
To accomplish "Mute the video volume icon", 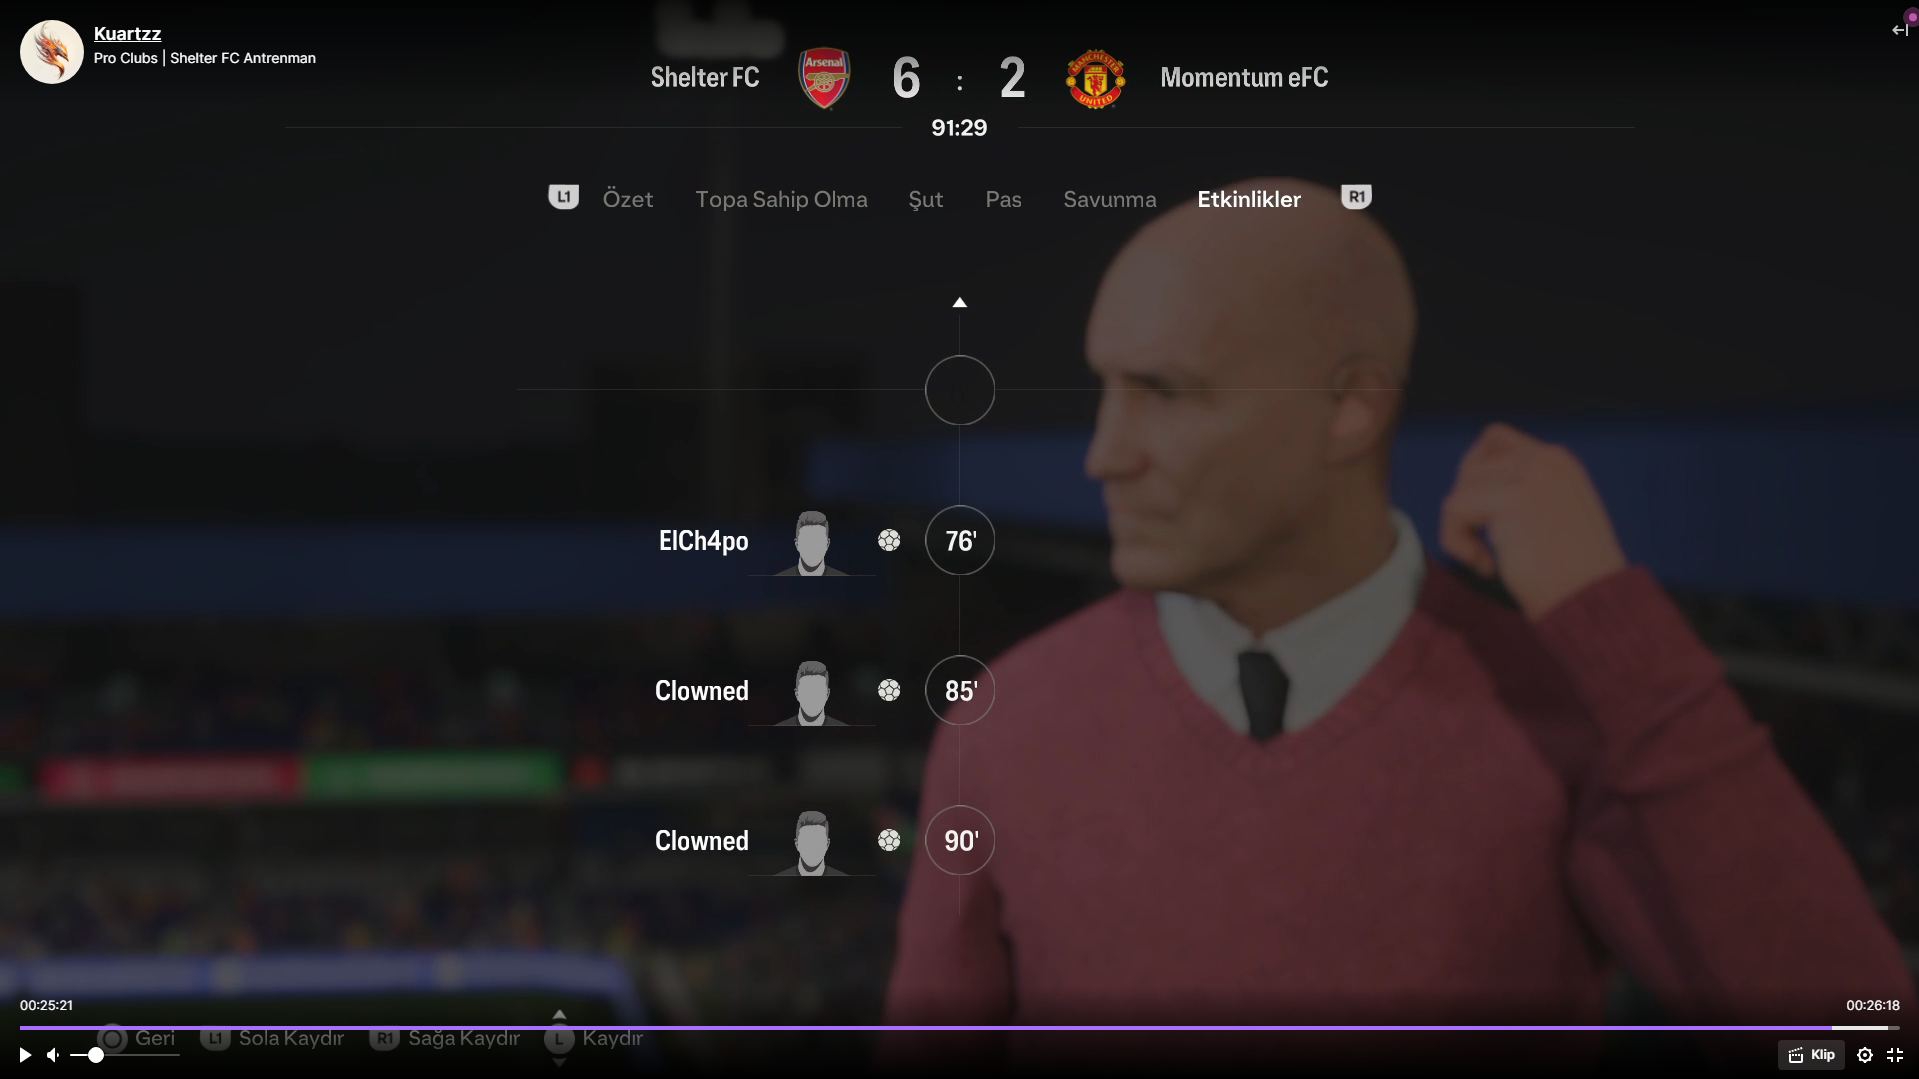I will tap(53, 1055).
